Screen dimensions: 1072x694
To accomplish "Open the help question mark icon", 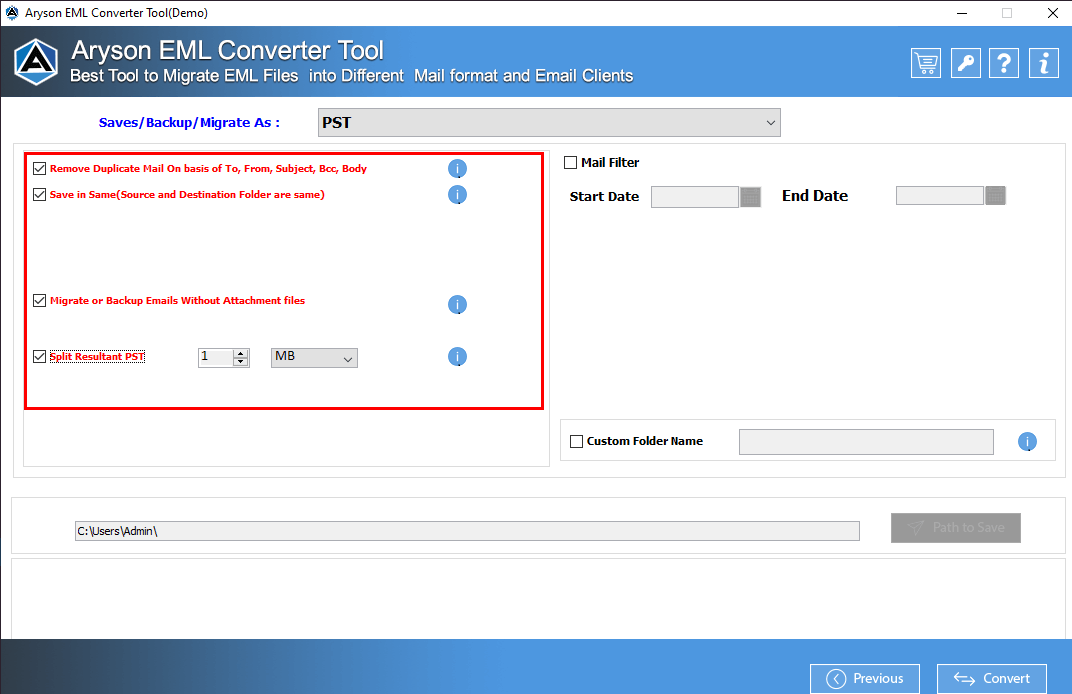I will pos(1004,64).
